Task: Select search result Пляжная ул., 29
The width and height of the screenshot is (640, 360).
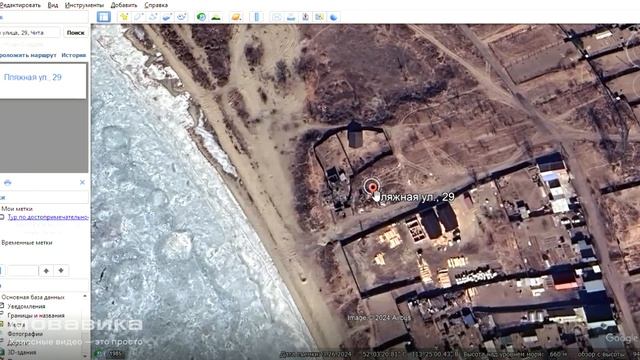Action: [x=33, y=77]
